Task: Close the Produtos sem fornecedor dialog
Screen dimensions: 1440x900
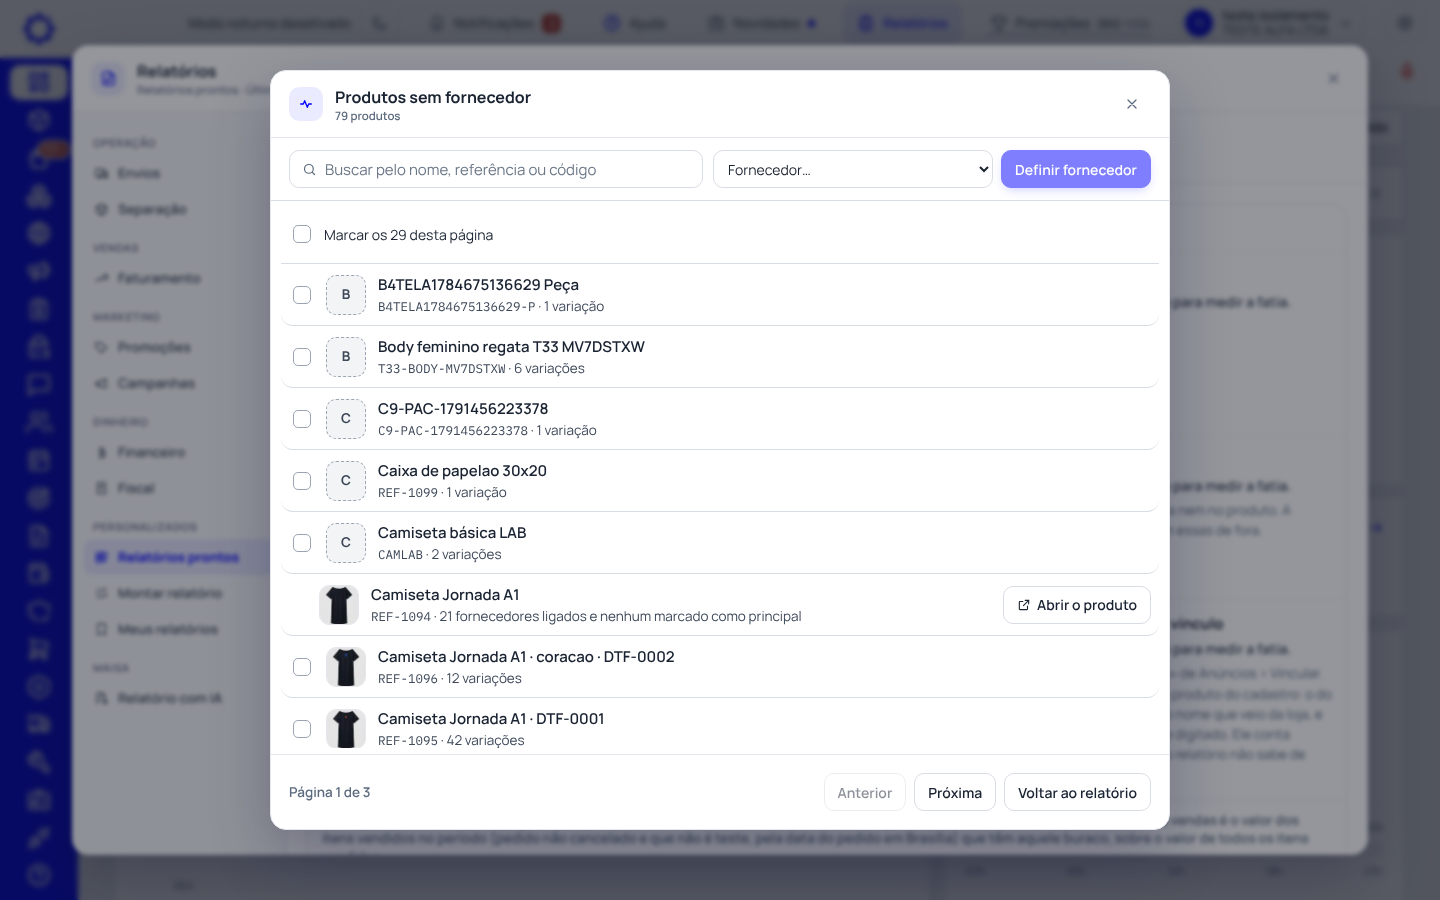Action: (1132, 104)
